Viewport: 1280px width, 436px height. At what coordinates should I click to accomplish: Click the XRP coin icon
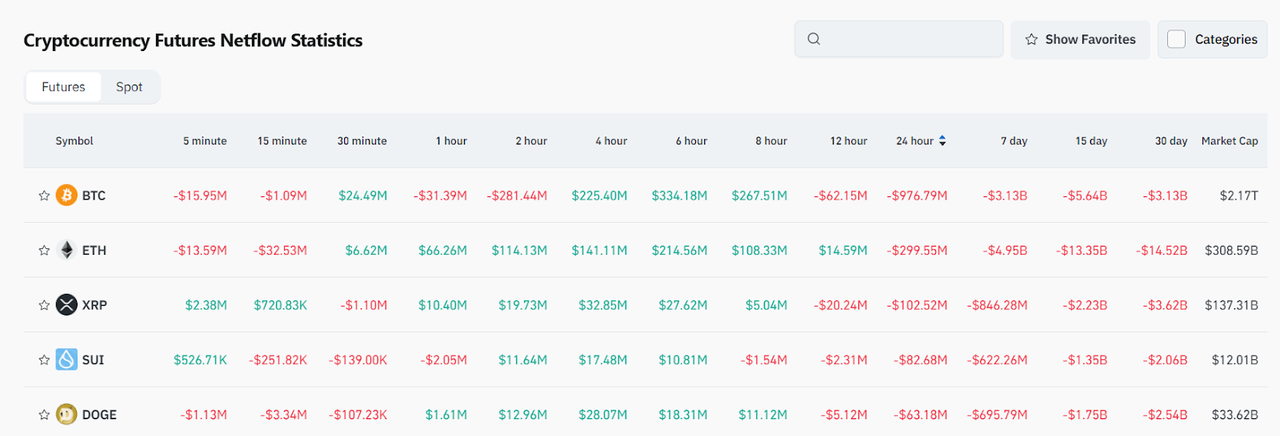tap(67, 304)
